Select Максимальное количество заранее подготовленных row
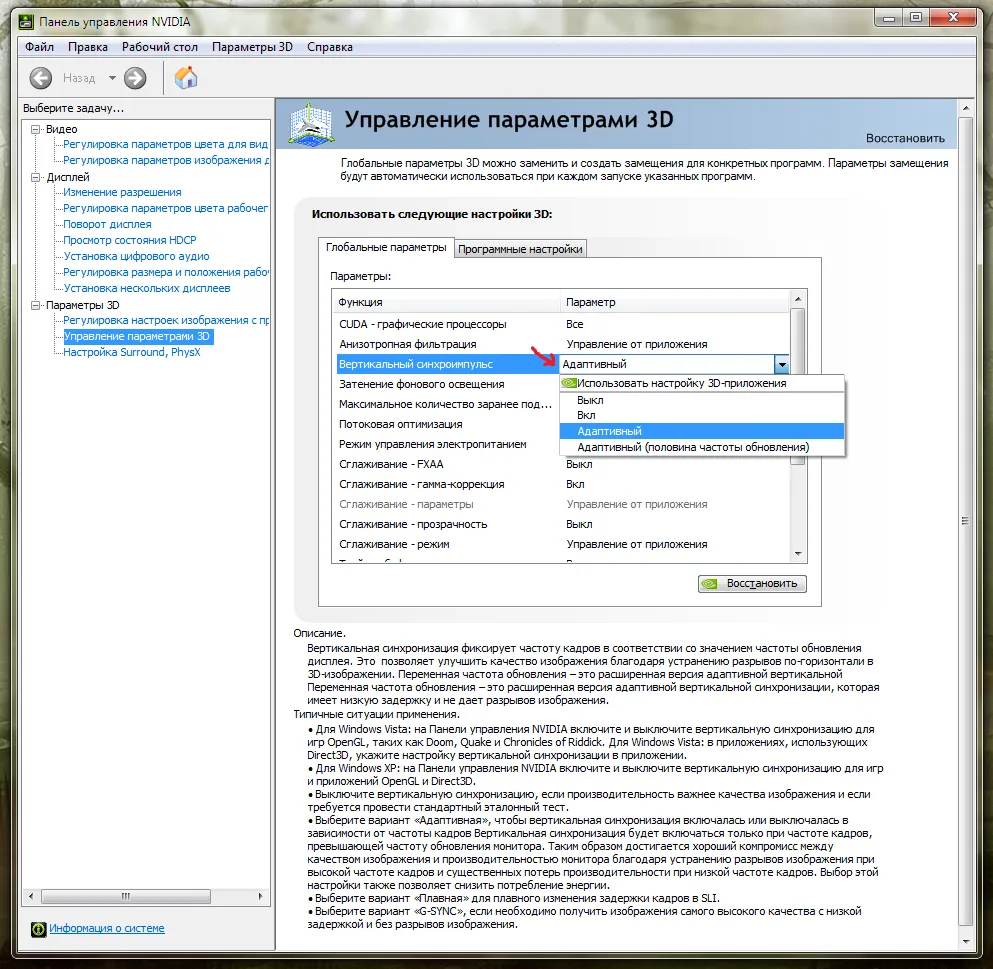This screenshot has width=993, height=969. click(x=446, y=404)
